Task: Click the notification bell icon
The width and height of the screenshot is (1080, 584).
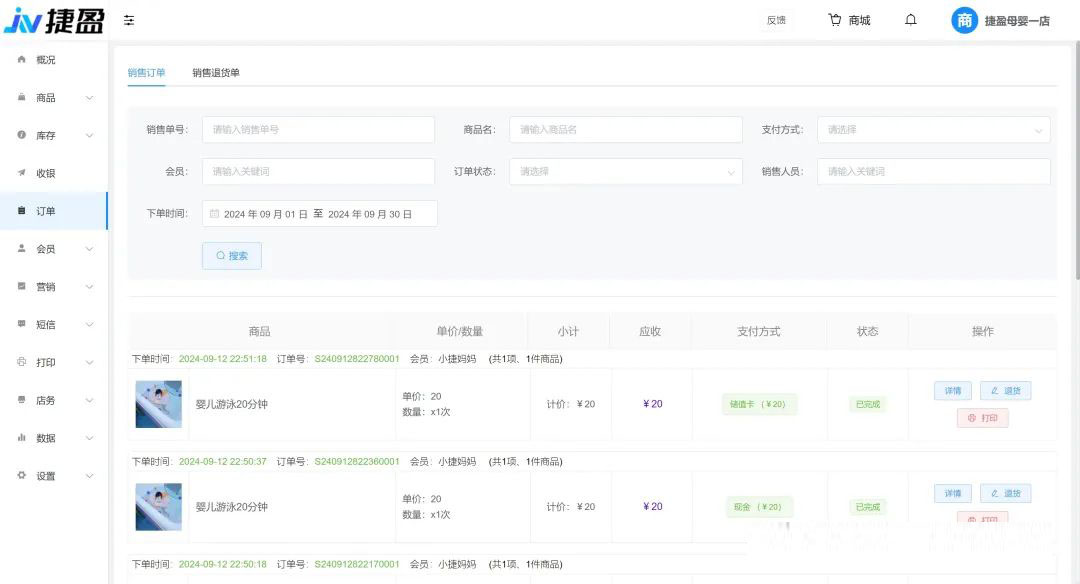Action: coord(910,20)
